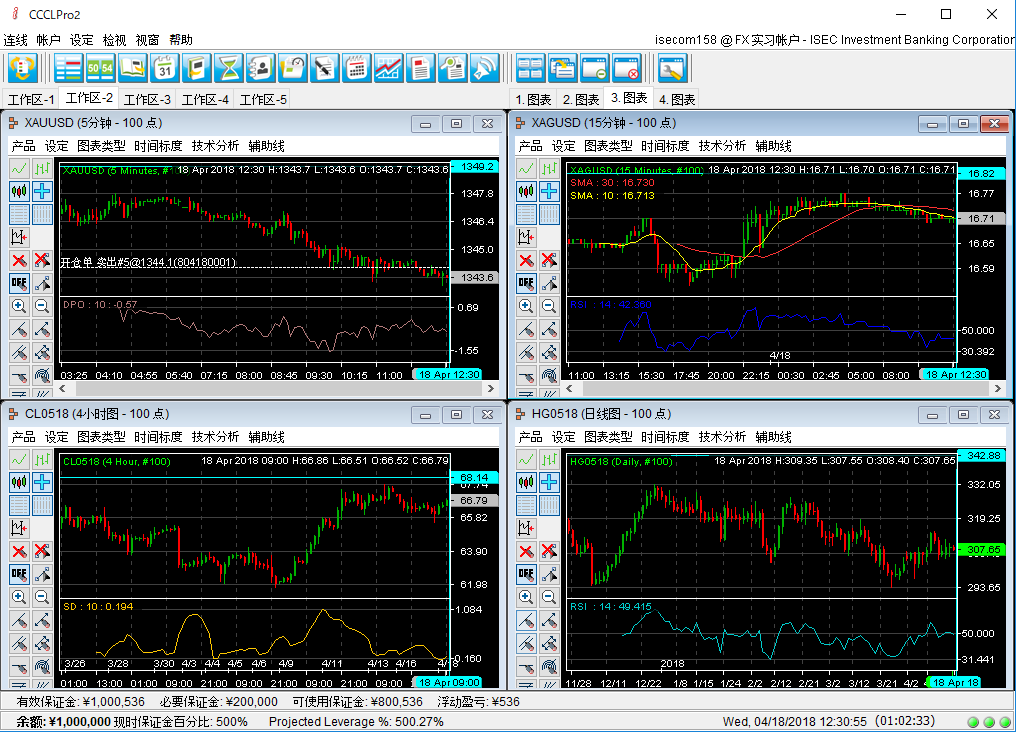Screen dimensions: 1016x732
Task: Click the 1343.6 price marker in XAUUSD chart
Action: pyautogui.click(x=476, y=277)
